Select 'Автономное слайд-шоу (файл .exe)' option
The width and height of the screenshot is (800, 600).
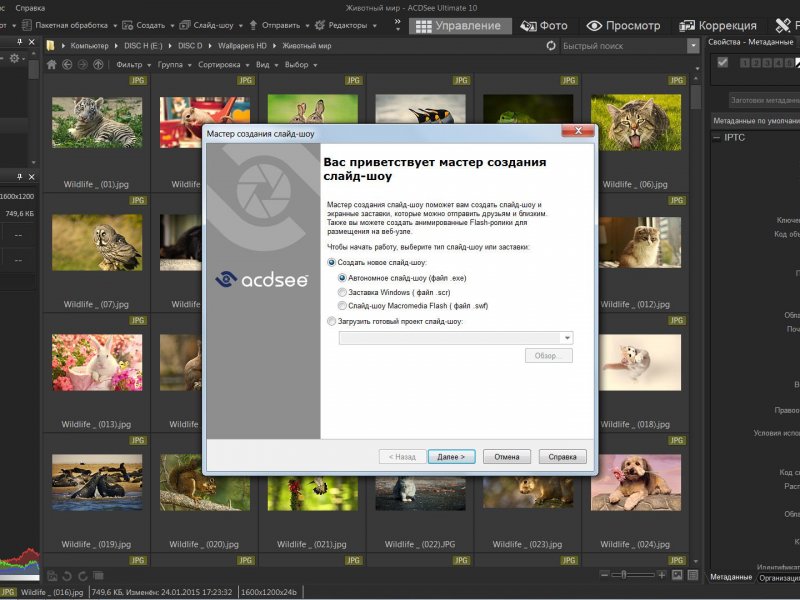342,278
